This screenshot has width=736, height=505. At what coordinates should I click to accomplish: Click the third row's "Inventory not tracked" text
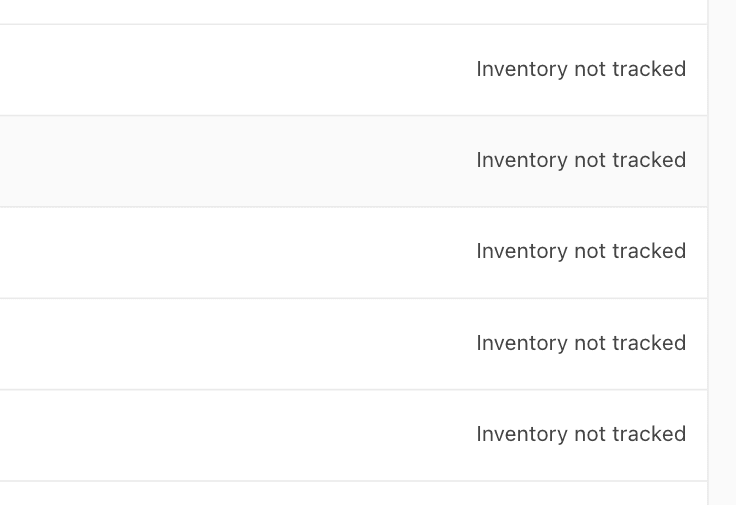(581, 251)
